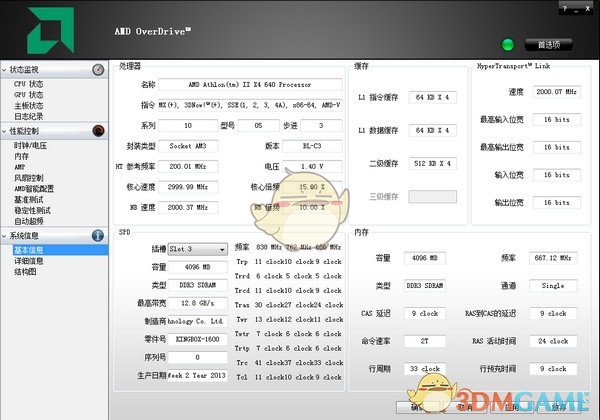The image size is (600, 420).
Task: Select 主板状态 sidebar item
Action: 29,106
